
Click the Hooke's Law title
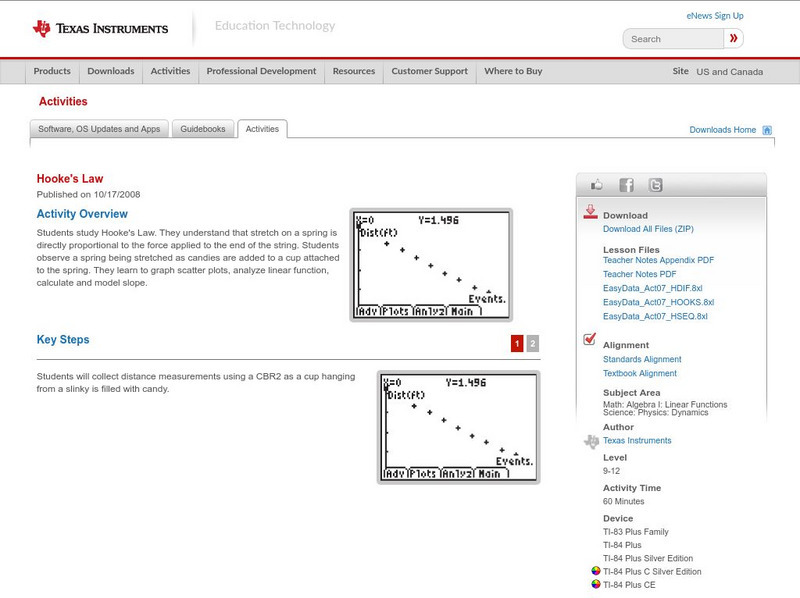[x=70, y=179]
